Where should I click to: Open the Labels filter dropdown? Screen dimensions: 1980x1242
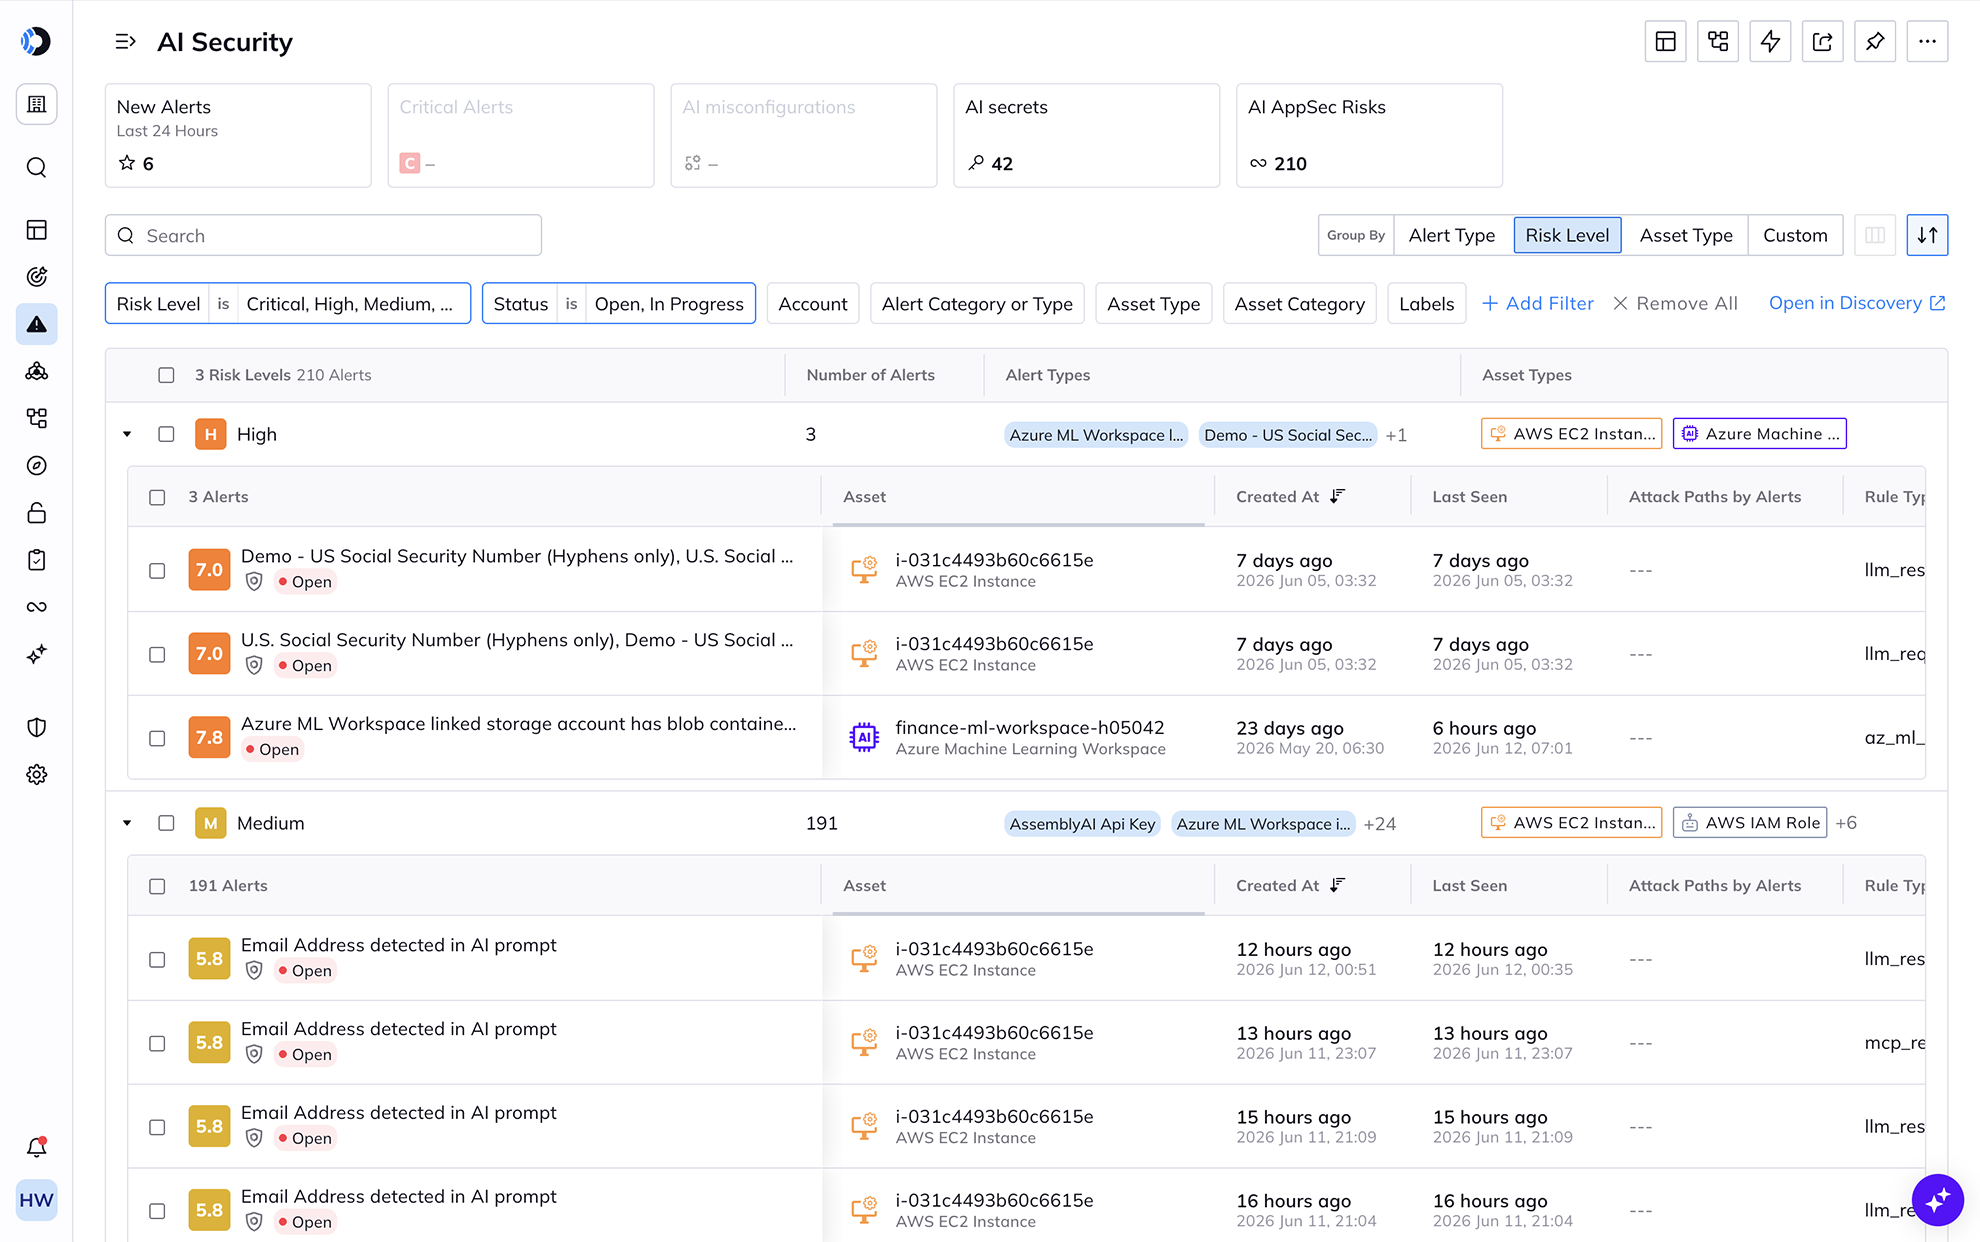coord(1426,303)
